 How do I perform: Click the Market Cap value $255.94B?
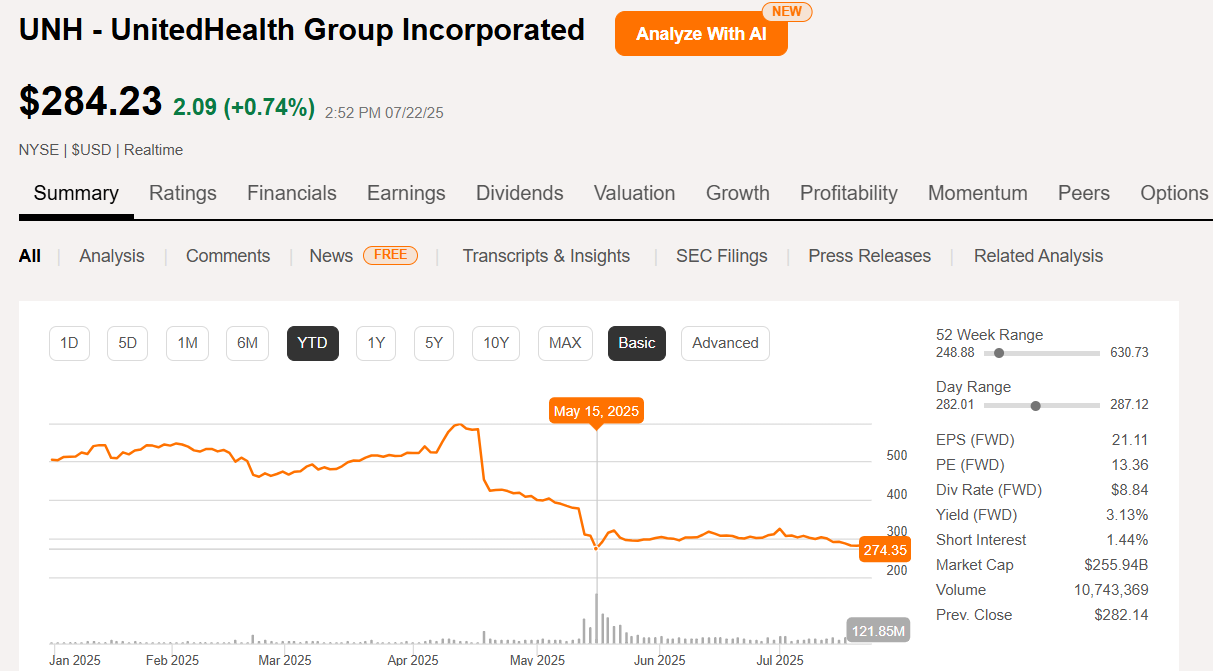[1116, 565]
